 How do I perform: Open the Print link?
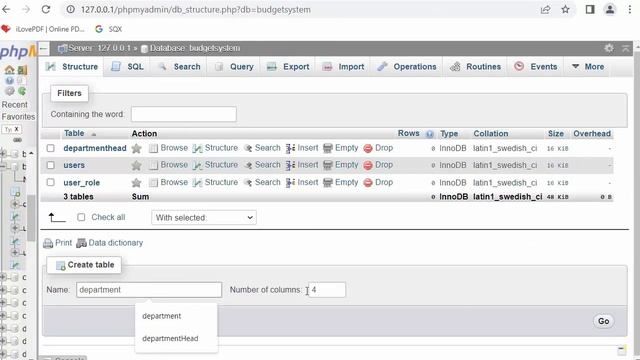[x=58, y=243]
